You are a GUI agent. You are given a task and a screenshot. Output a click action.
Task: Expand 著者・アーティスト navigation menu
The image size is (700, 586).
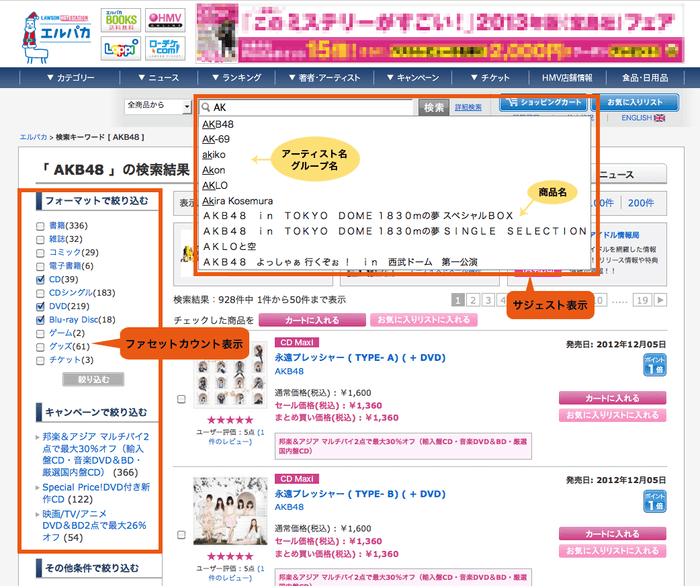pyautogui.click(x=324, y=78)
